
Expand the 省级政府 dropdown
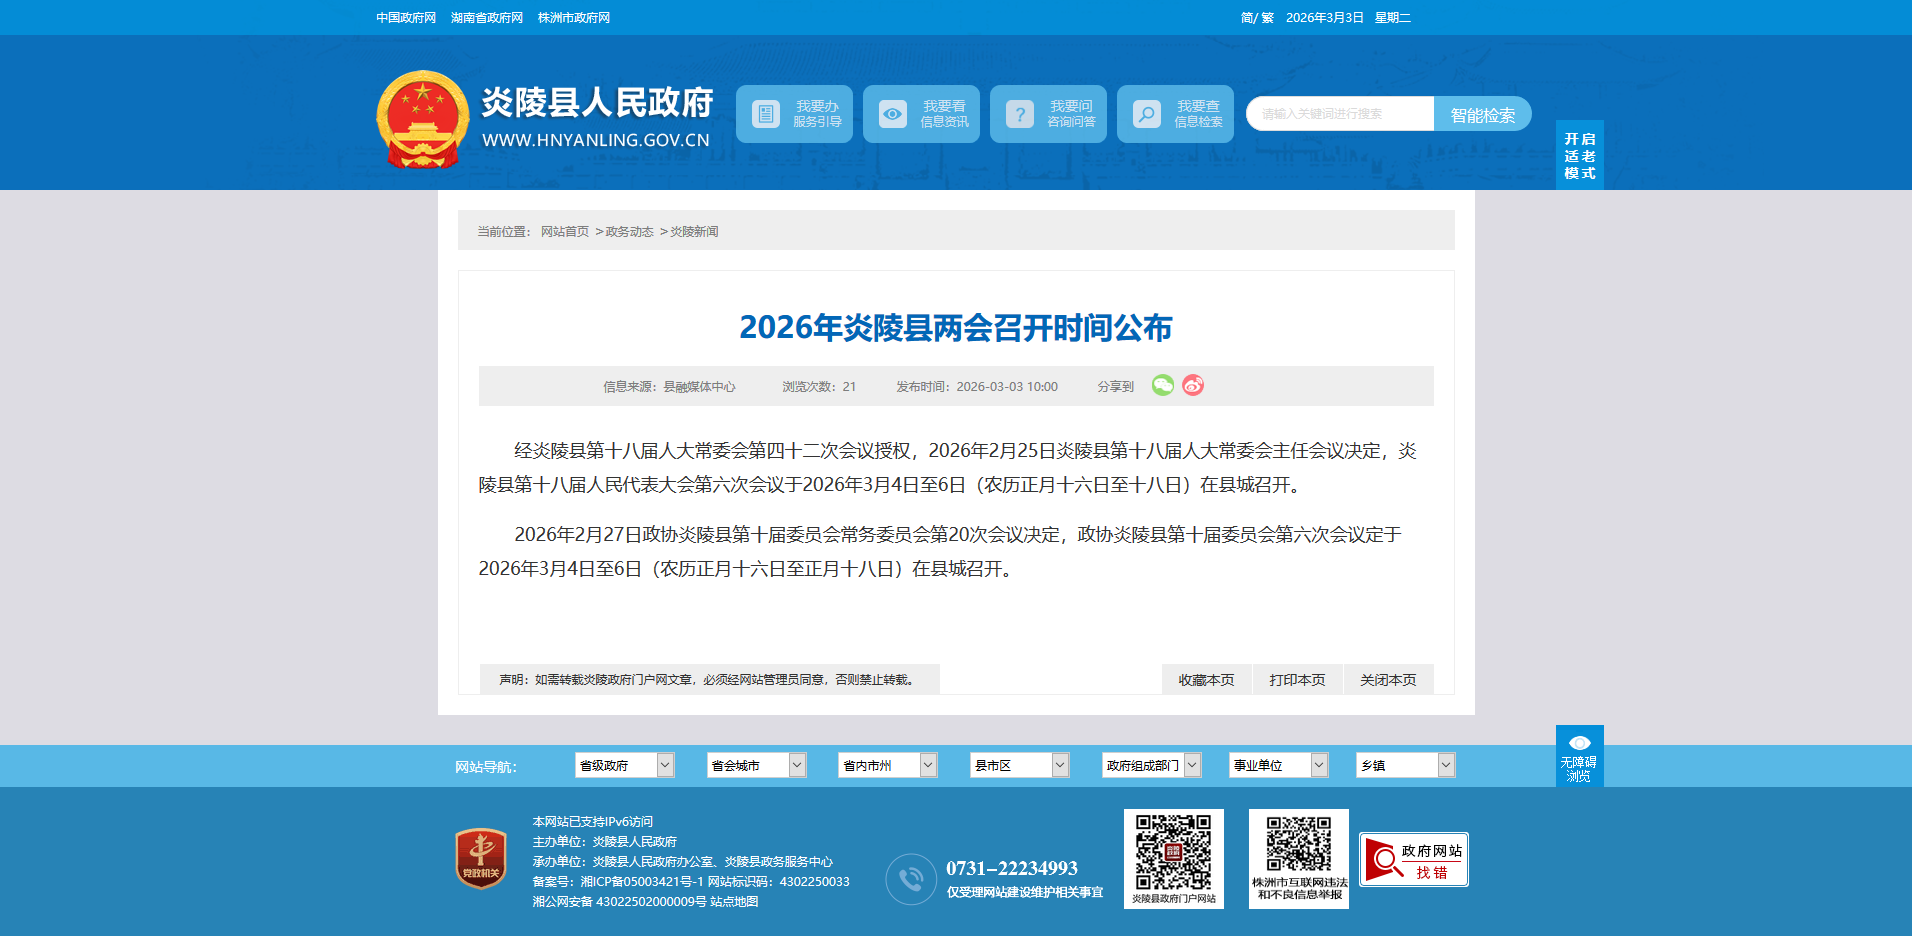(624, 765)
